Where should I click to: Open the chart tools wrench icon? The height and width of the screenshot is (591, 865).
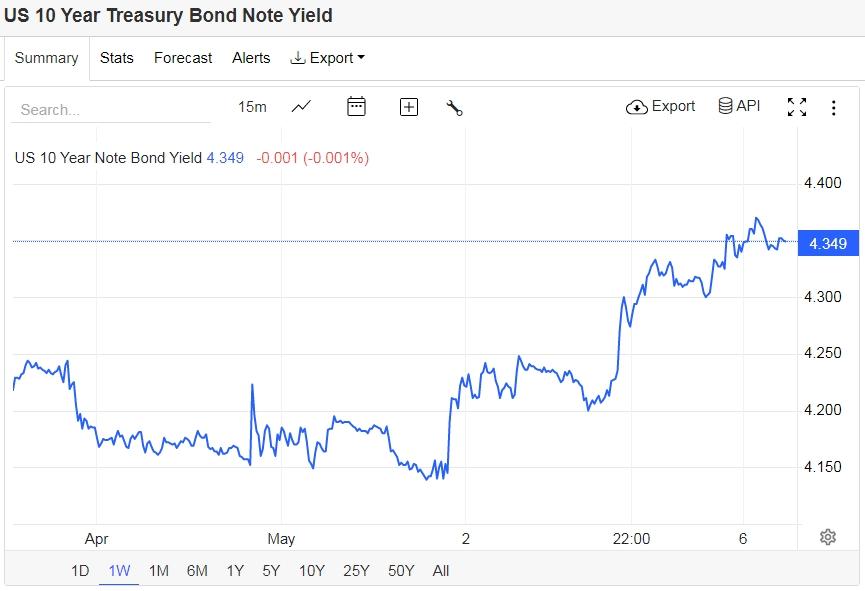coord(454,108)
